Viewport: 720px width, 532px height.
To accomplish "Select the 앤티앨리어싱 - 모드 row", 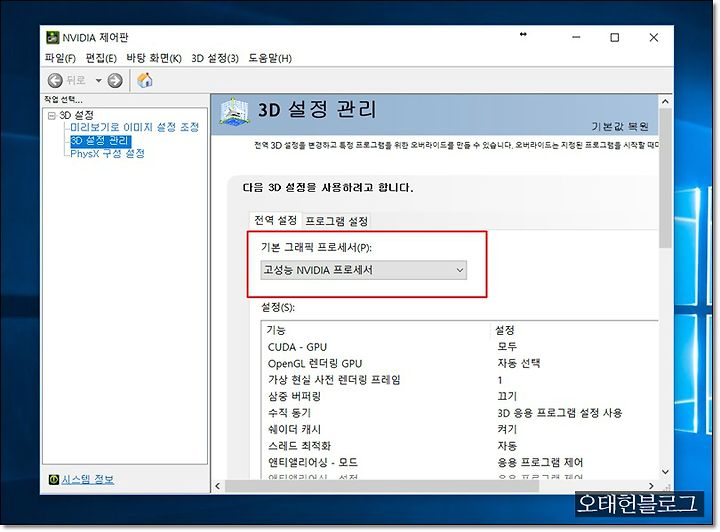I will point(459,463).
